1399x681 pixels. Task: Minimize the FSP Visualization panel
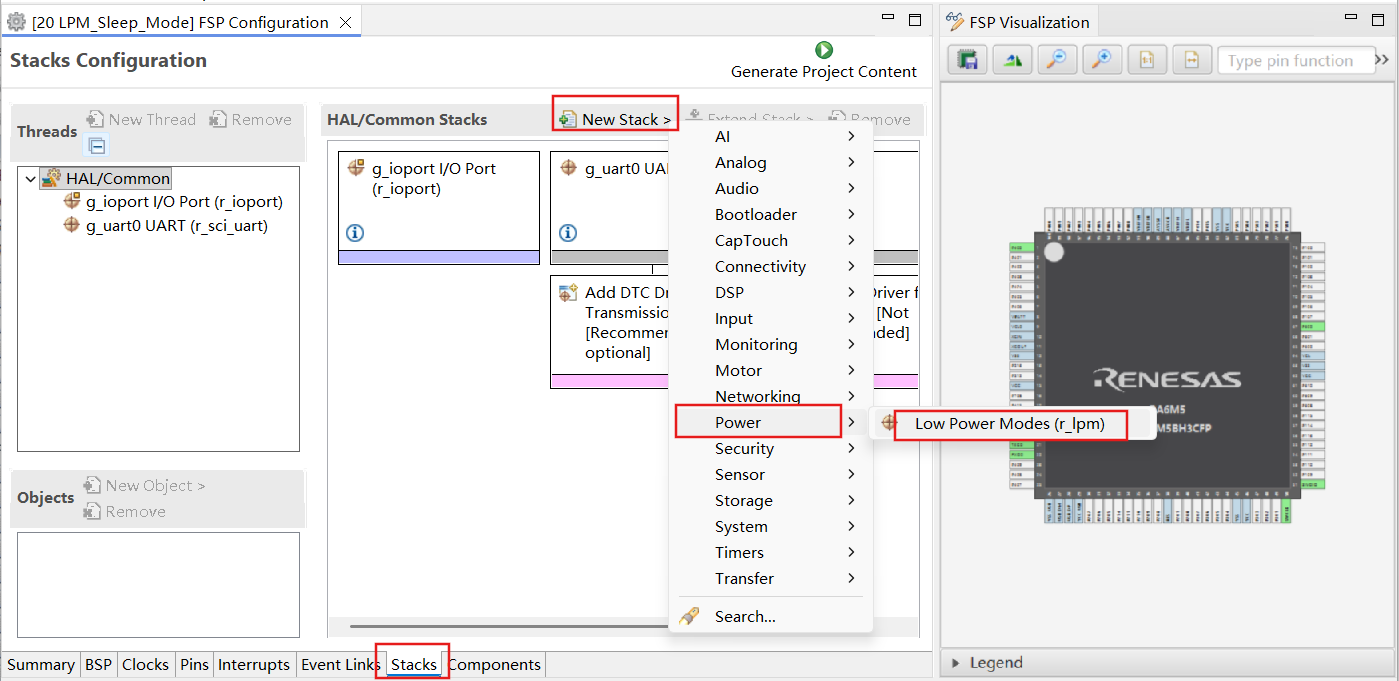tap(1349, 19)
